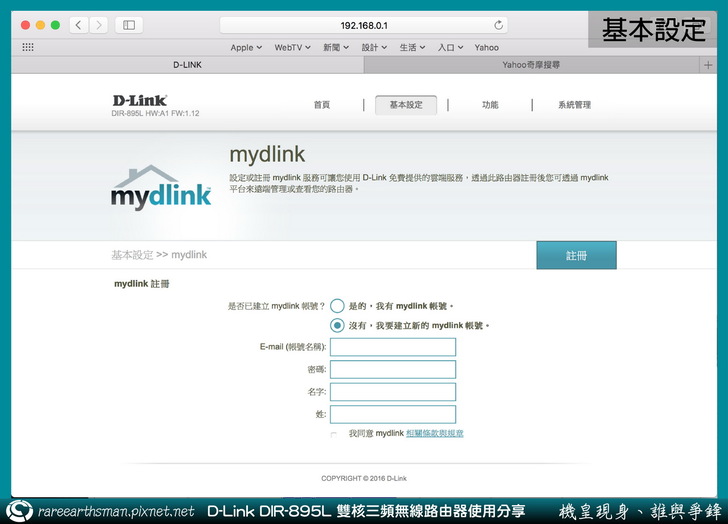Screen dimensions: 728x524
Task: Expand the WebTV bookmarks folder
Action: click(292, 47)
